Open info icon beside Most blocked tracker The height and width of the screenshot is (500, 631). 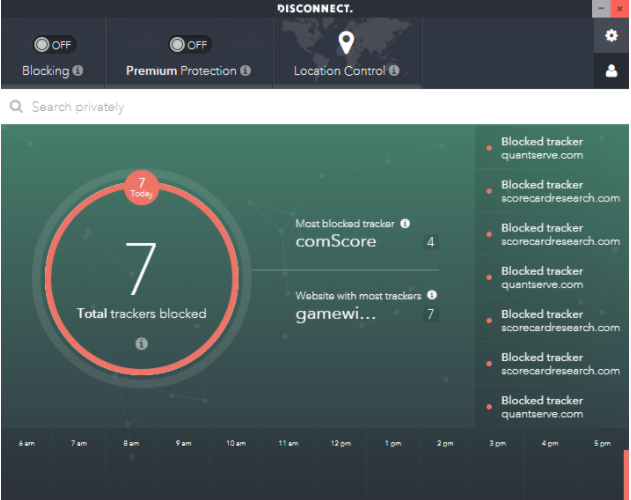tap(405, 223)
